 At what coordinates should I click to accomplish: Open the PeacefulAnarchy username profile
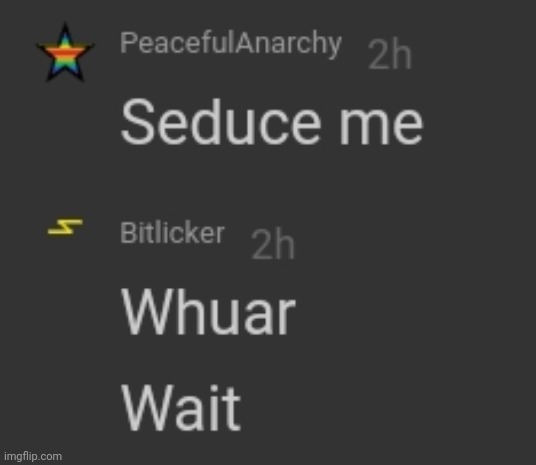click(x=231, y=43)
